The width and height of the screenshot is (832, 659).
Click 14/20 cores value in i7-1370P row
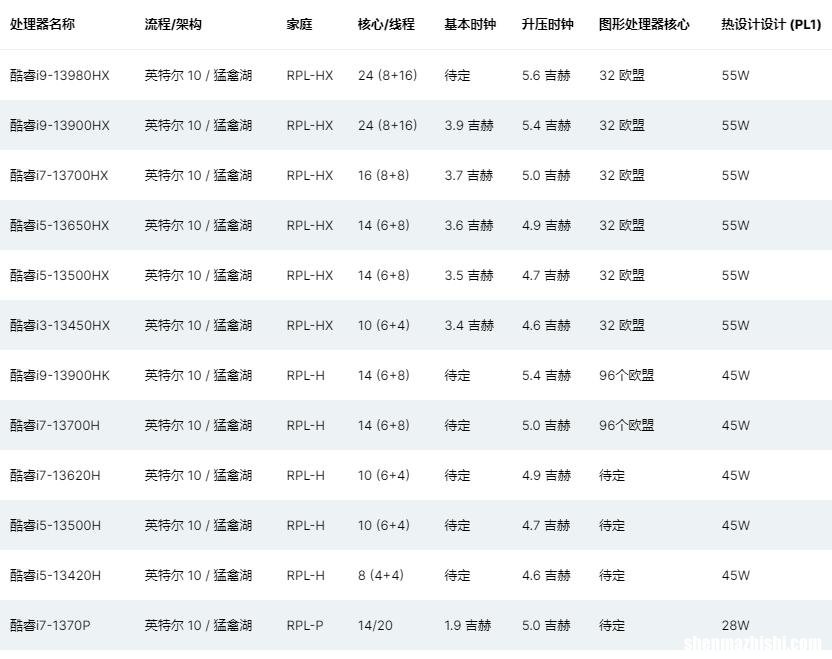point(375,625)
